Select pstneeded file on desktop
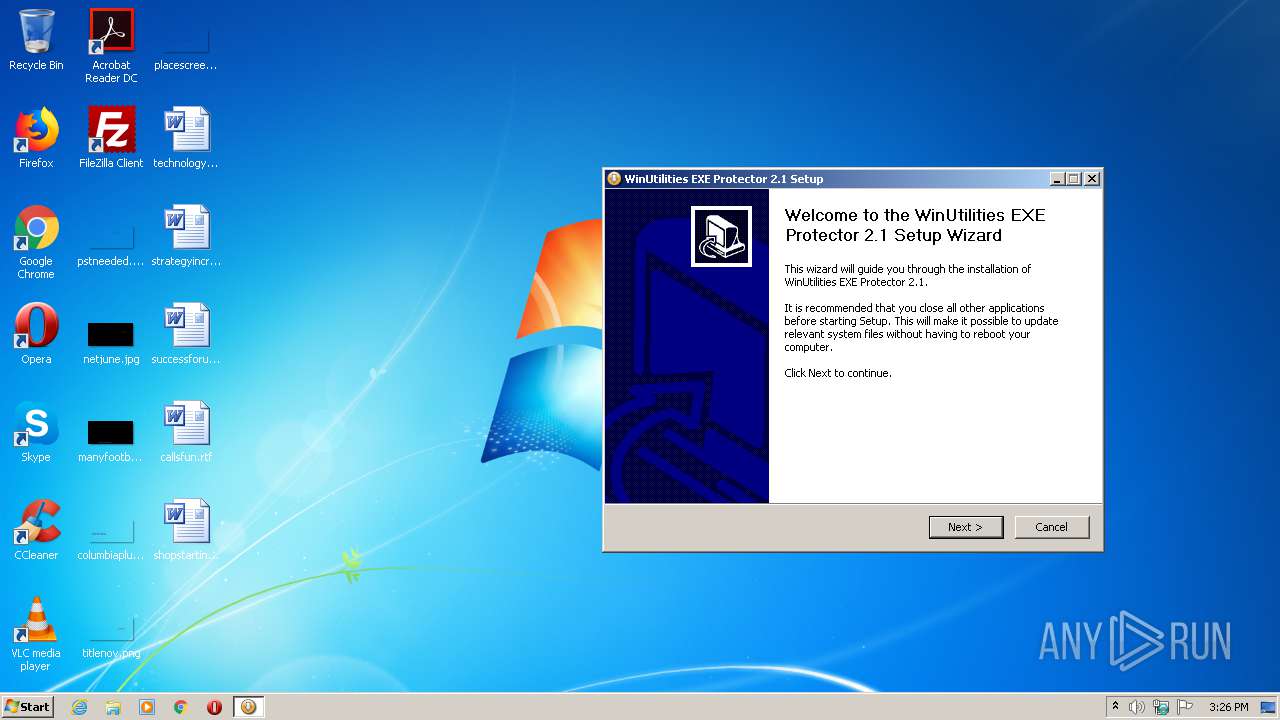This screenshot has height=720, width=1280. click(111, 243)
